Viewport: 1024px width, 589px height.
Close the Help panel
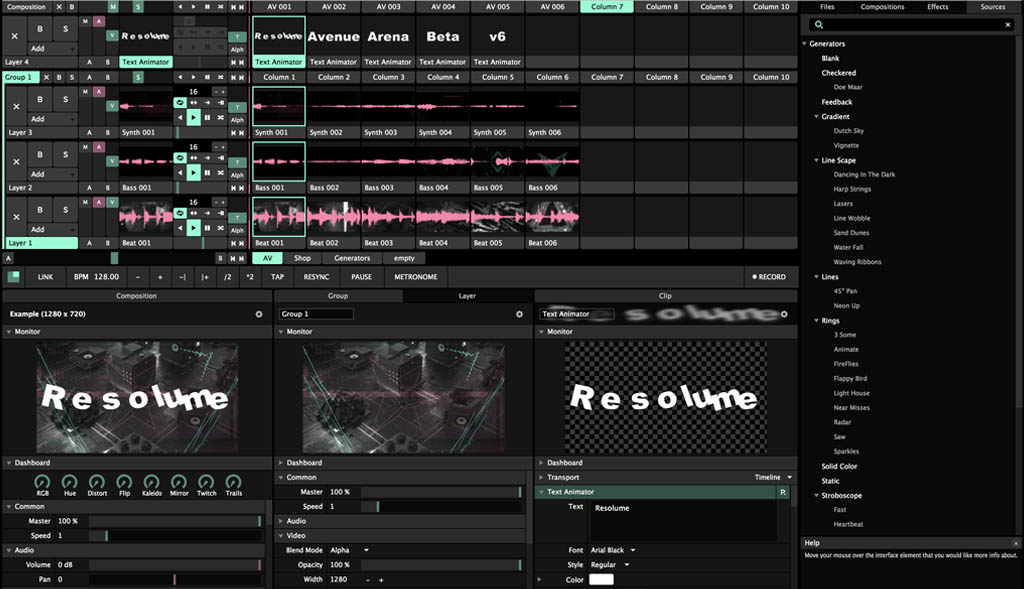tap(1016, 543)
